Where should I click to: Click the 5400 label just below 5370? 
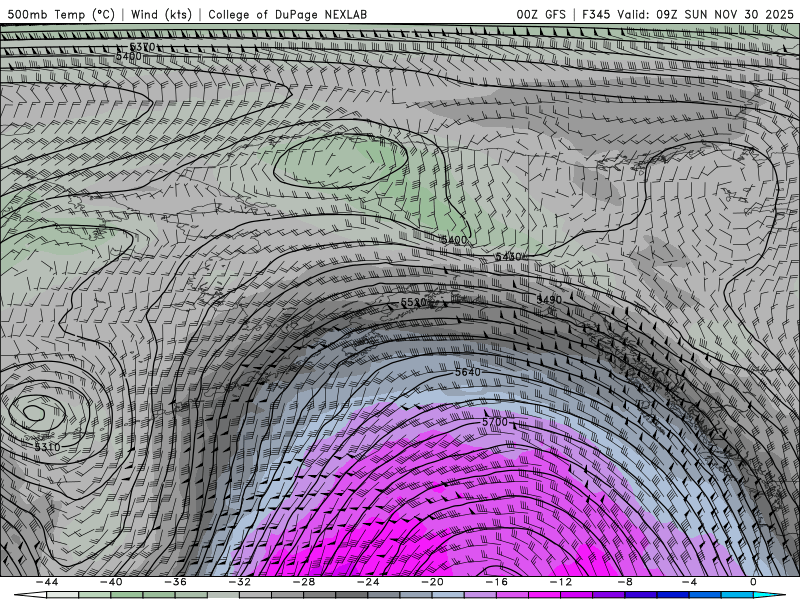point(129,56)
